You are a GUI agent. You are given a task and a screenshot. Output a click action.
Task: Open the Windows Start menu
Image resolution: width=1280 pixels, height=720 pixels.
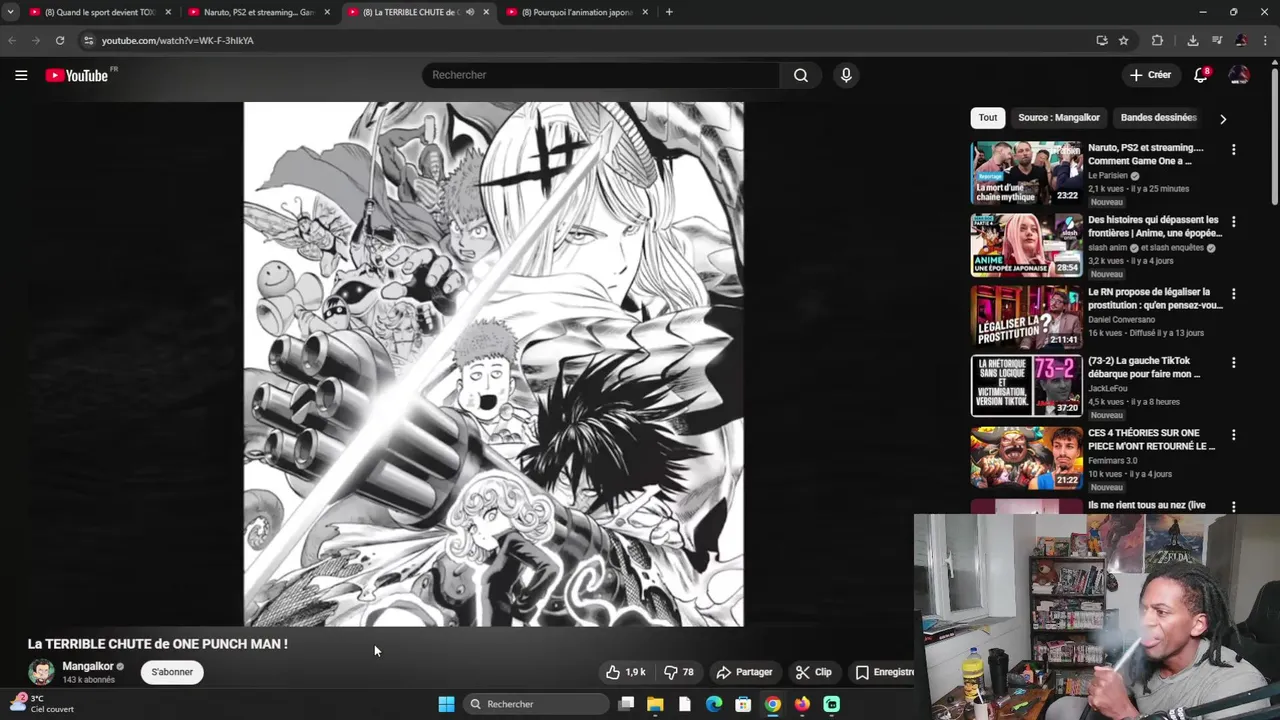446,704
